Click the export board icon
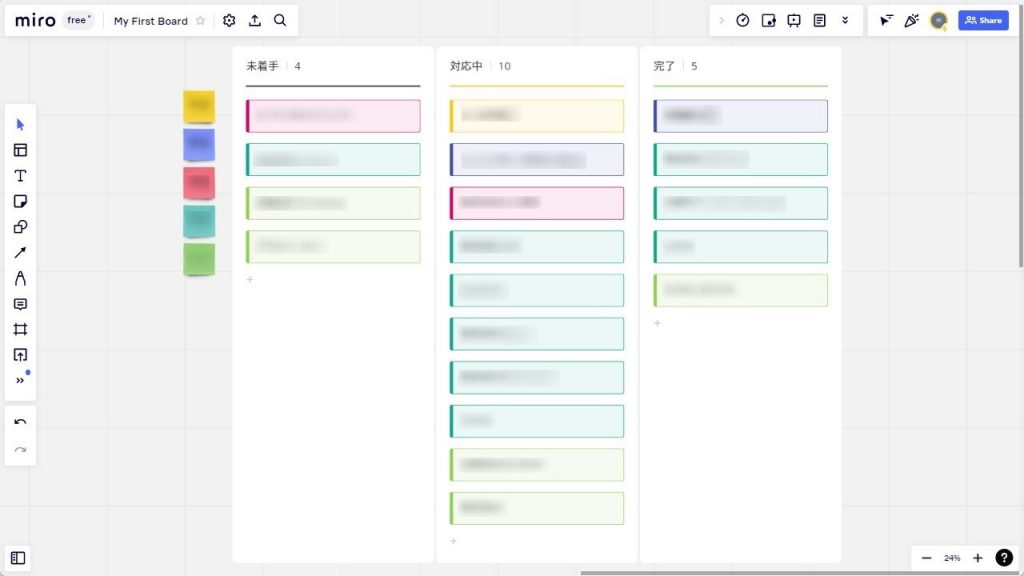The image size is (1024, 576). pyautogui.click(x=255, y=20)
